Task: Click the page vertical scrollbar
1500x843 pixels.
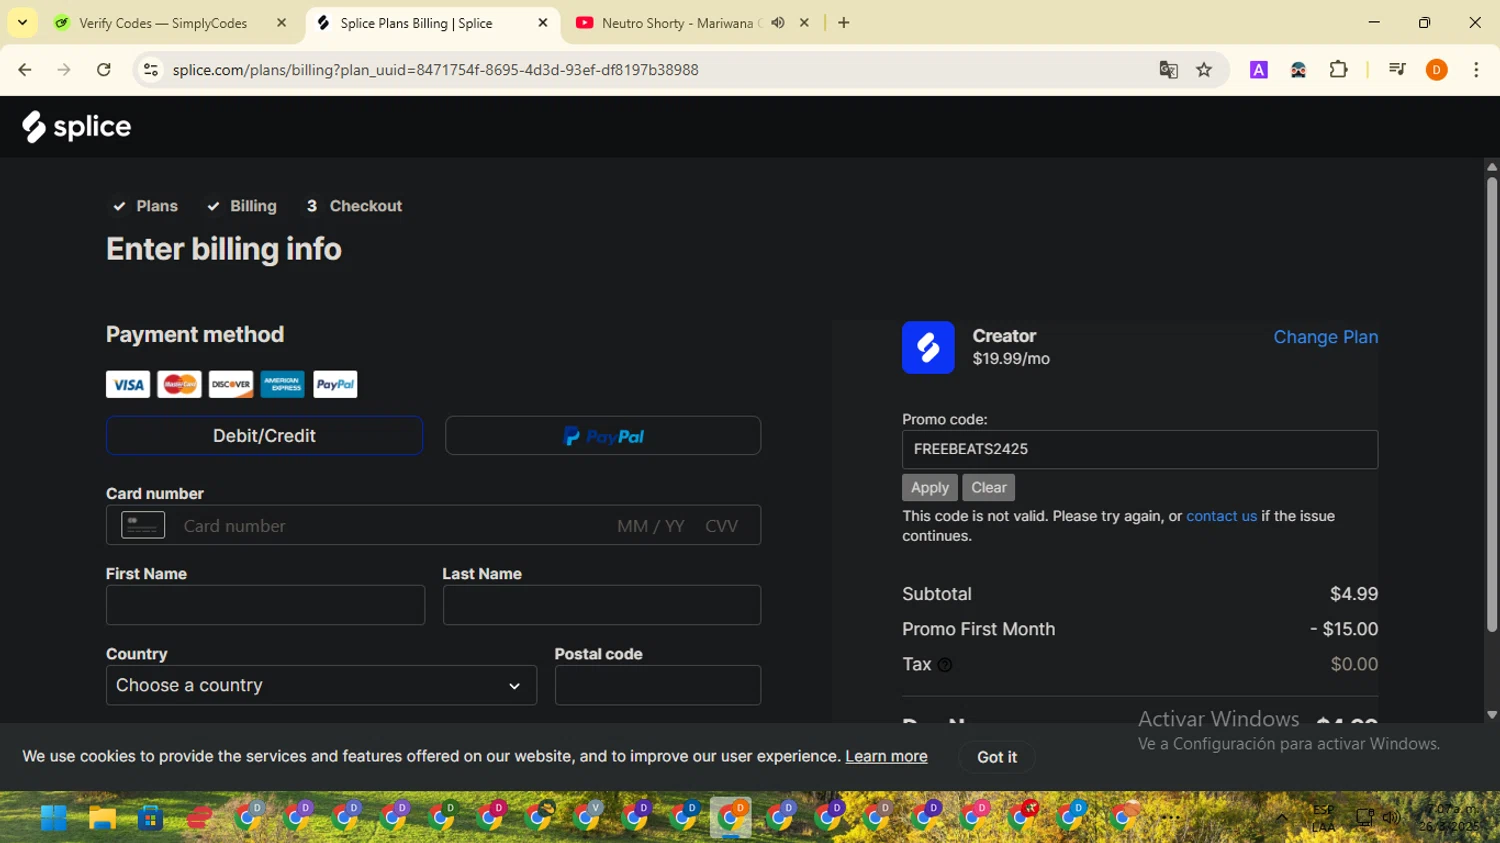Action: coord(1491,400)
